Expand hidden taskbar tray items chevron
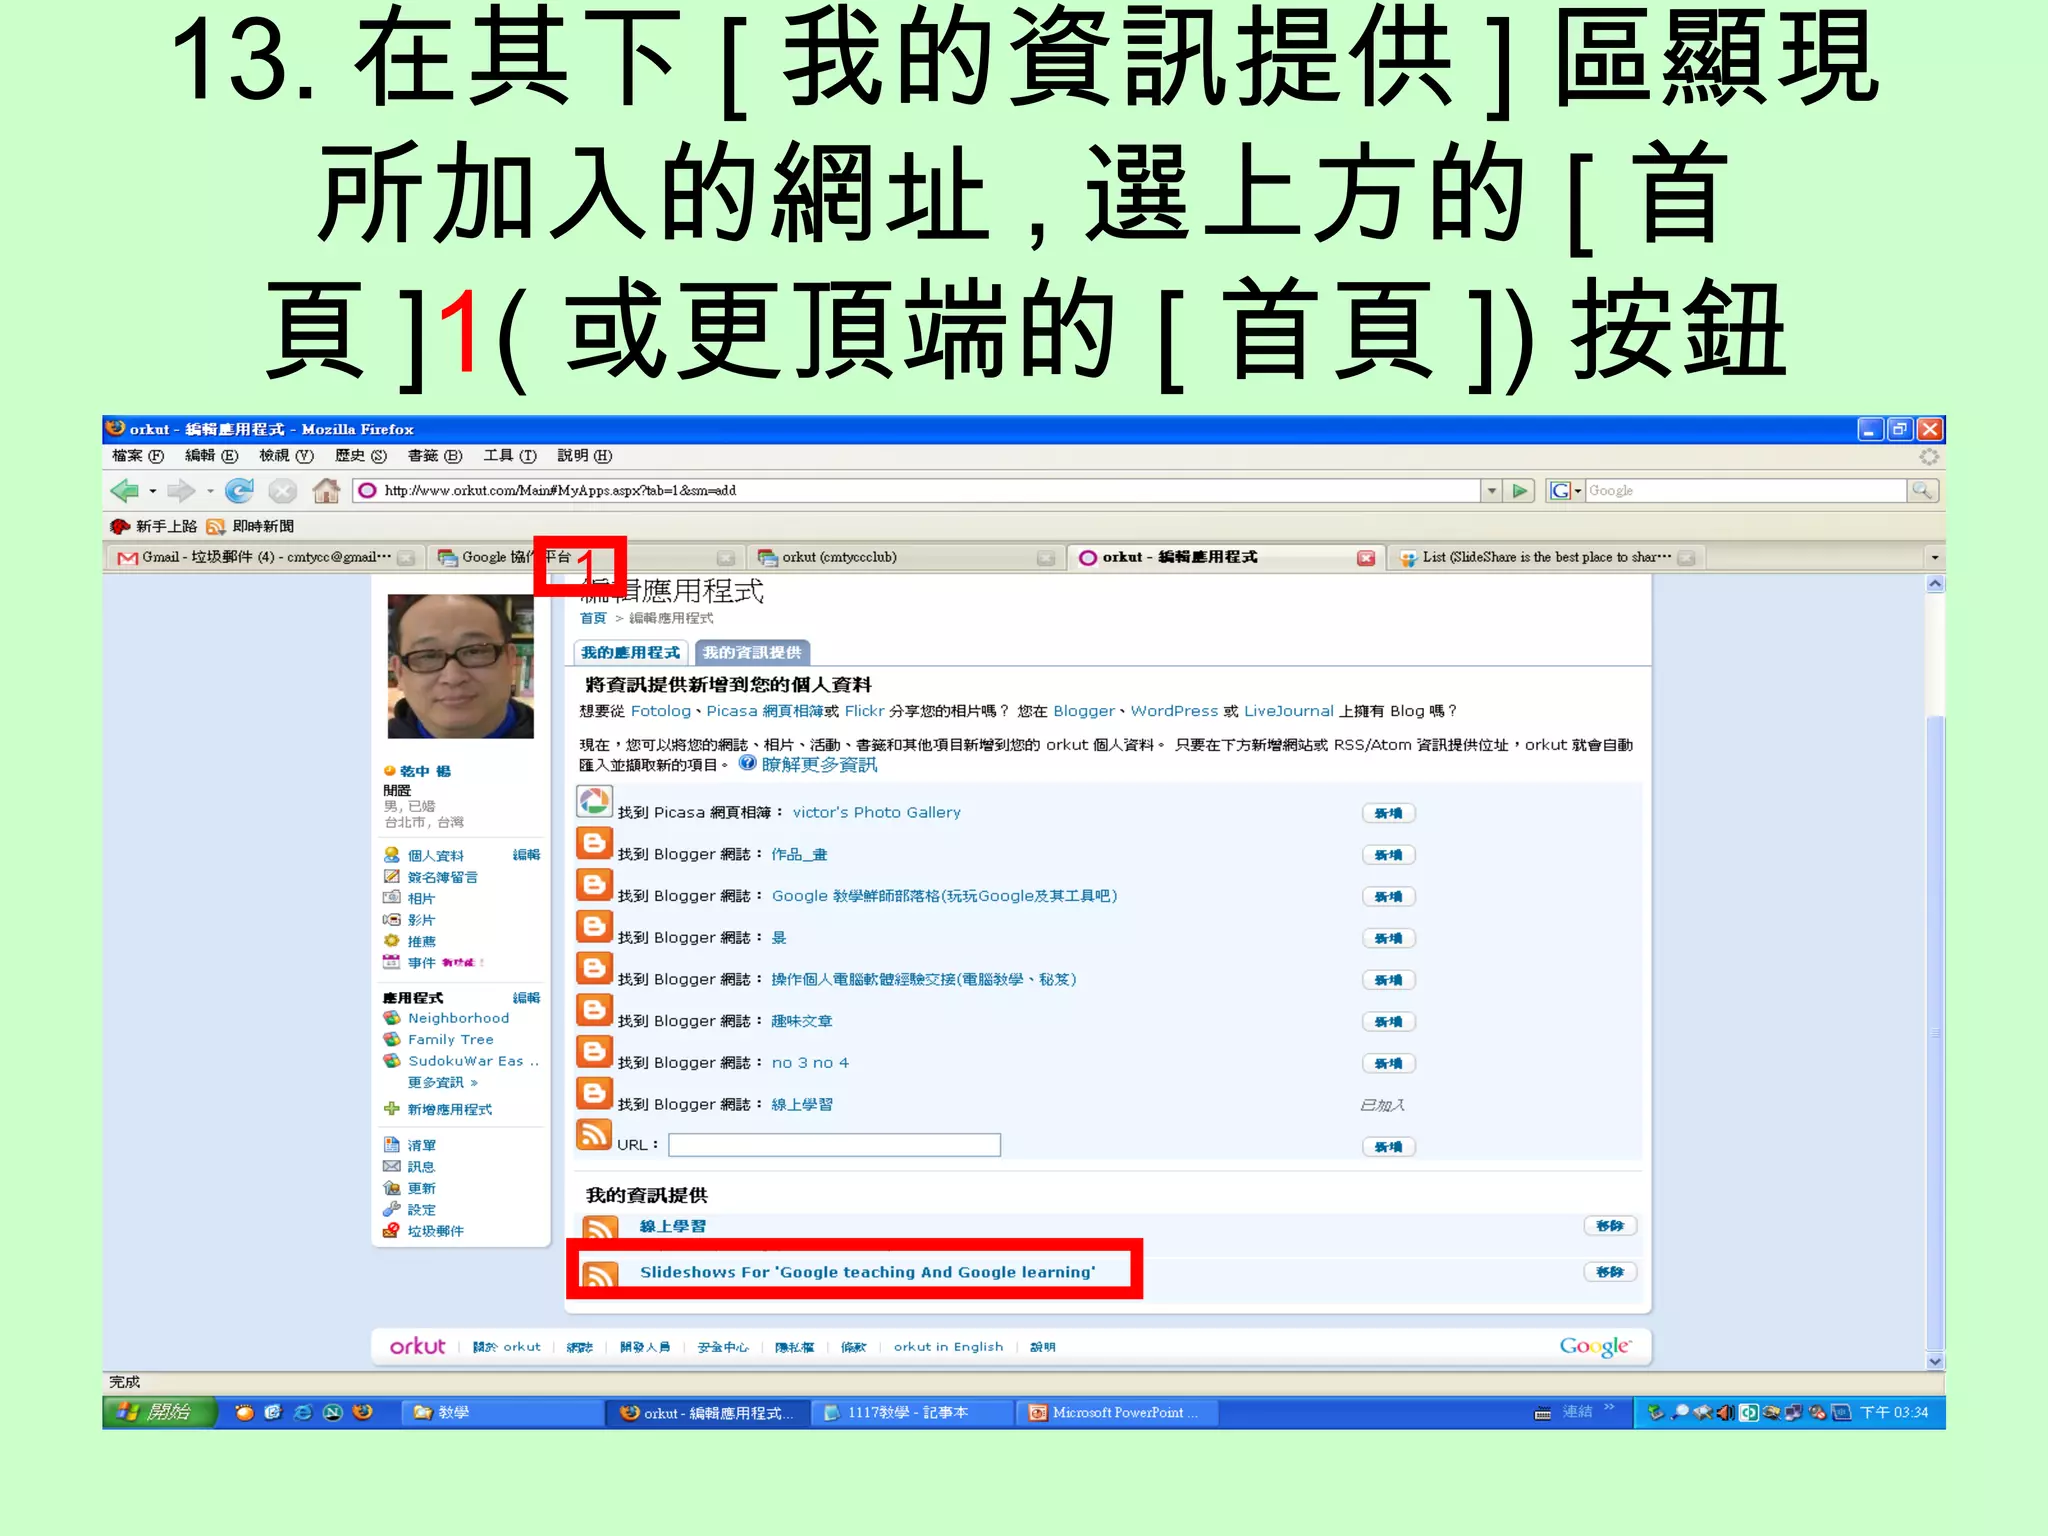This screenshot has height=1536, width=2048. [x=1610, y=1408]
